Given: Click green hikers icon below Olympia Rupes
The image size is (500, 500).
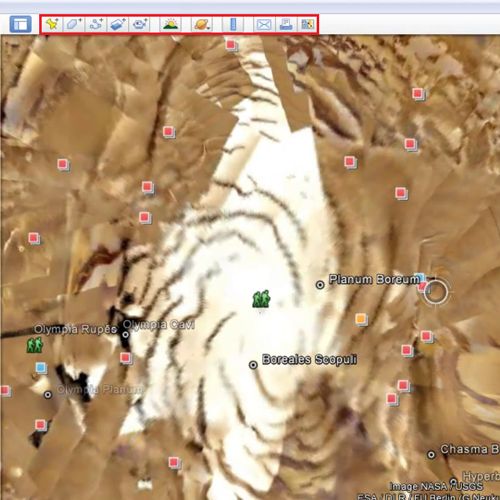Looking at the screenshot, I should coord(35,345).
